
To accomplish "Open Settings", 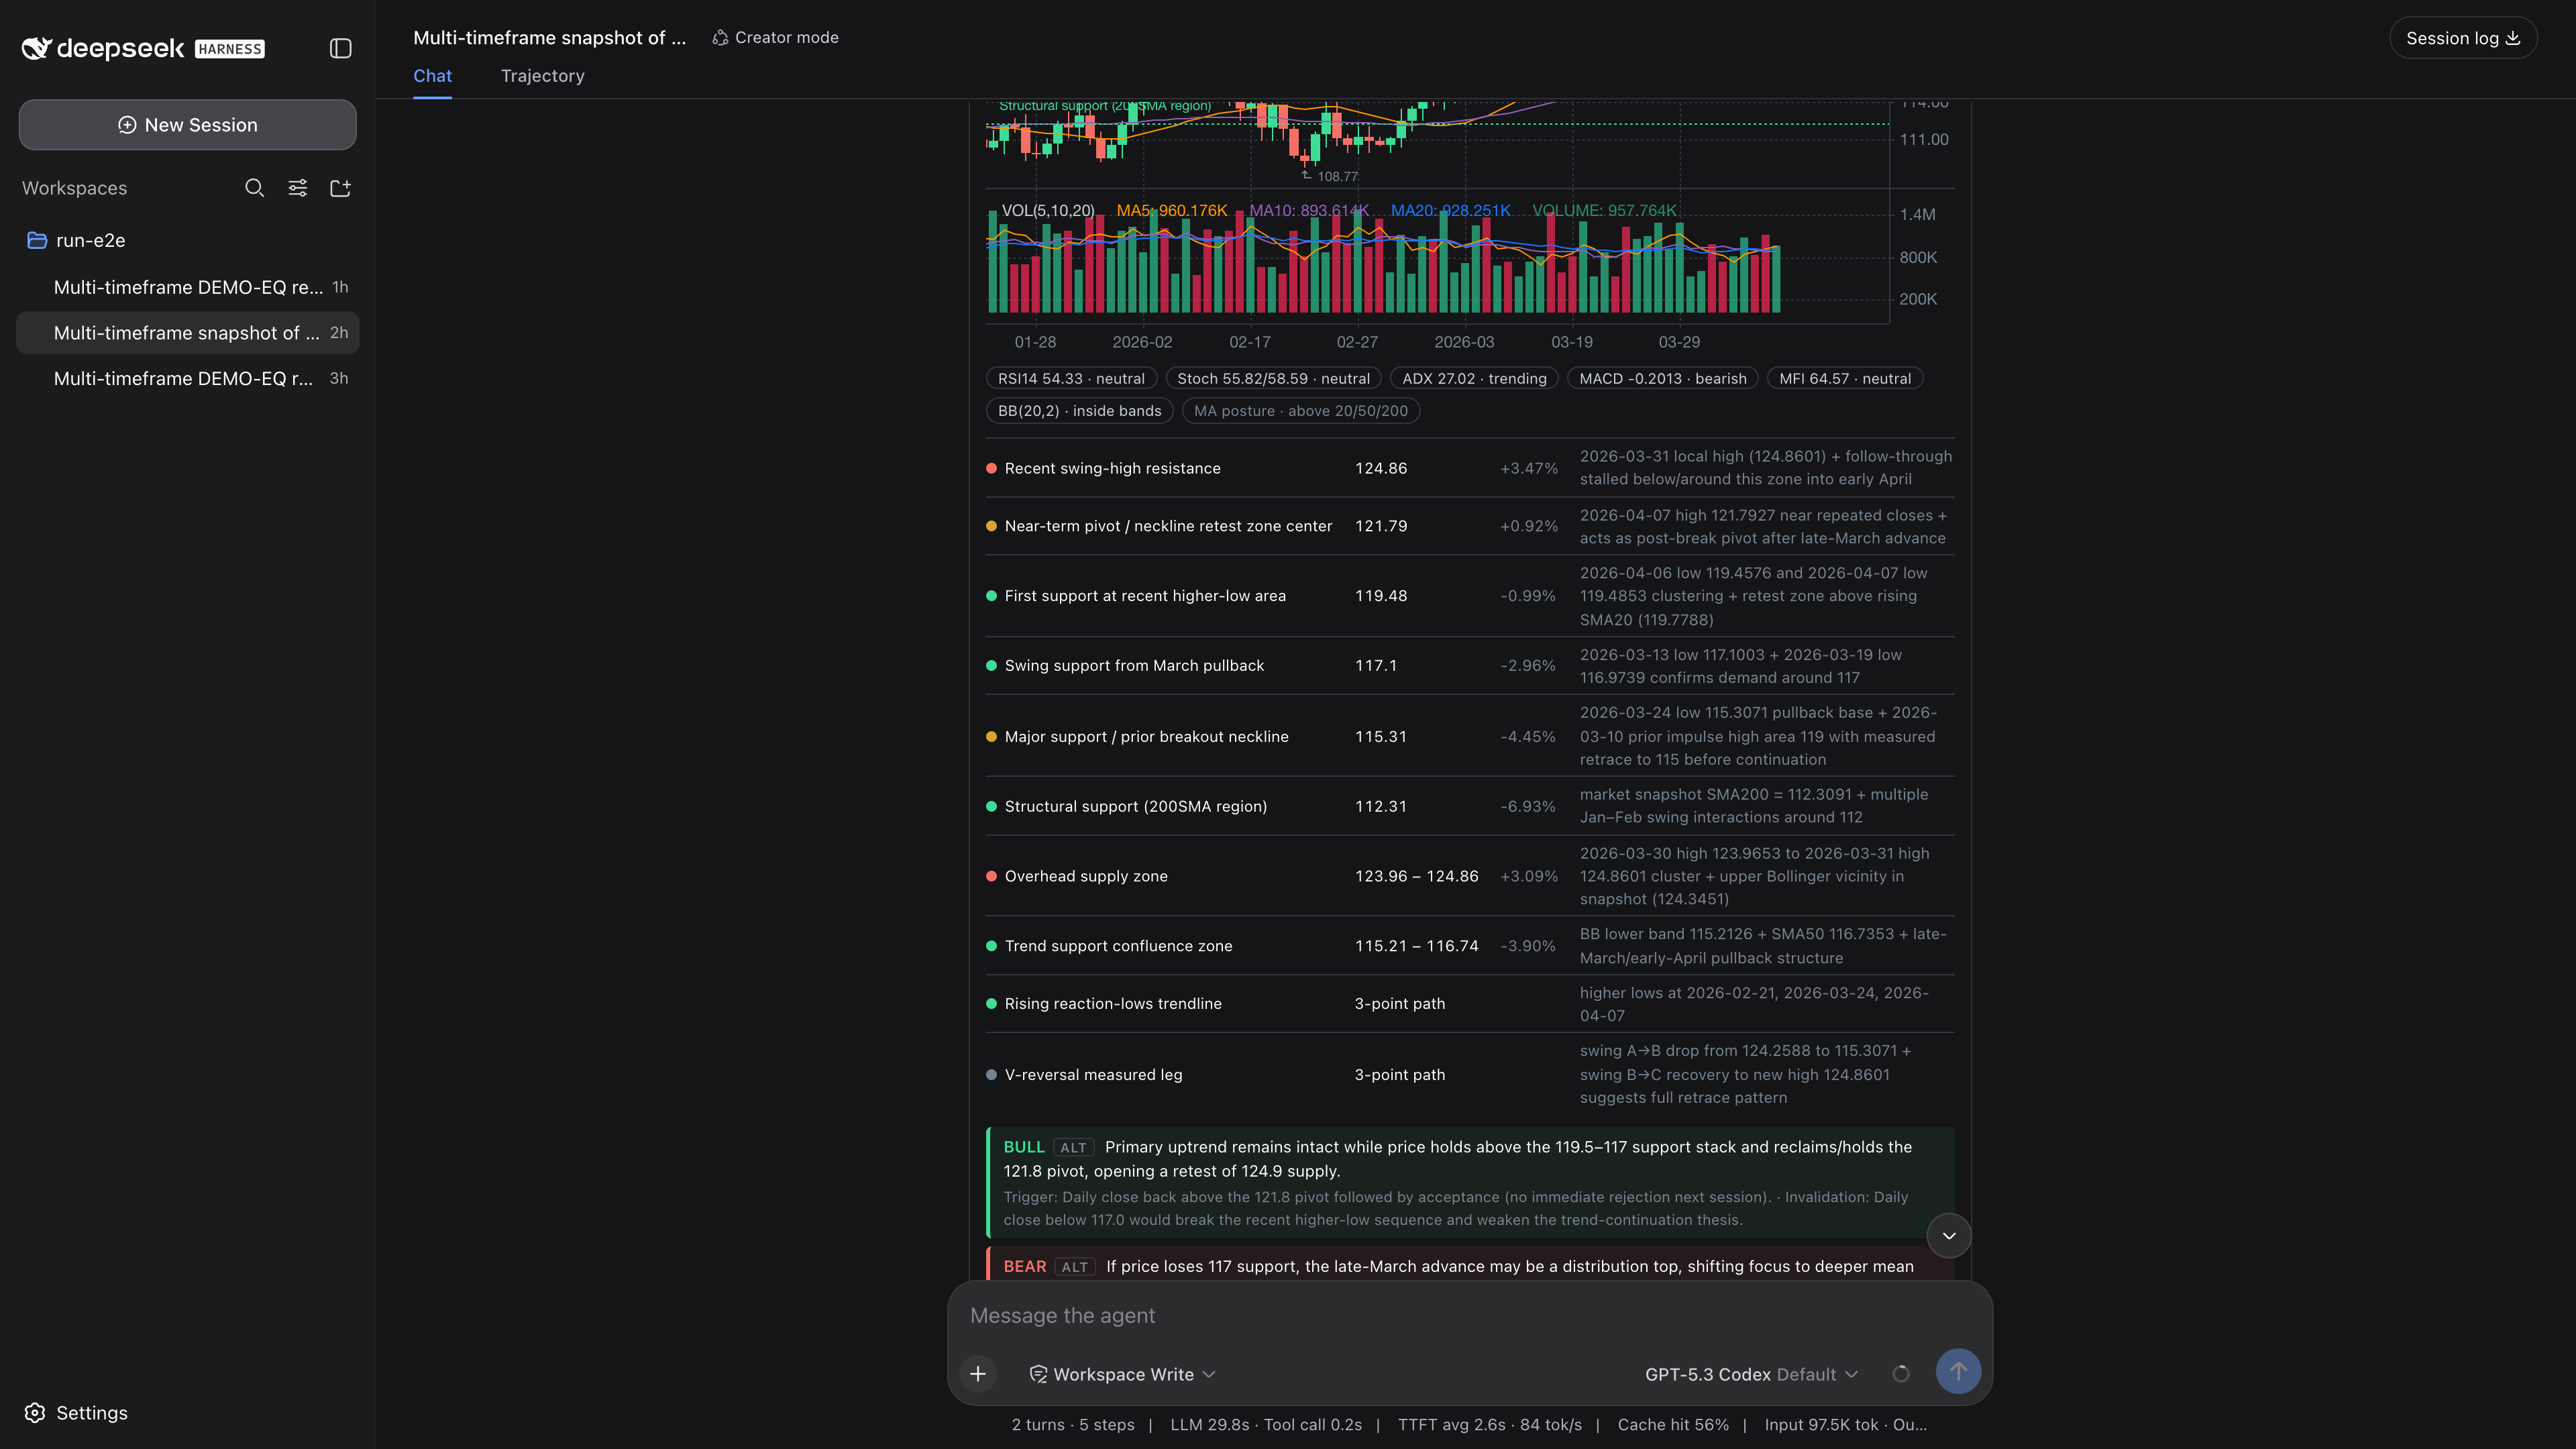I will (76, 1412).
